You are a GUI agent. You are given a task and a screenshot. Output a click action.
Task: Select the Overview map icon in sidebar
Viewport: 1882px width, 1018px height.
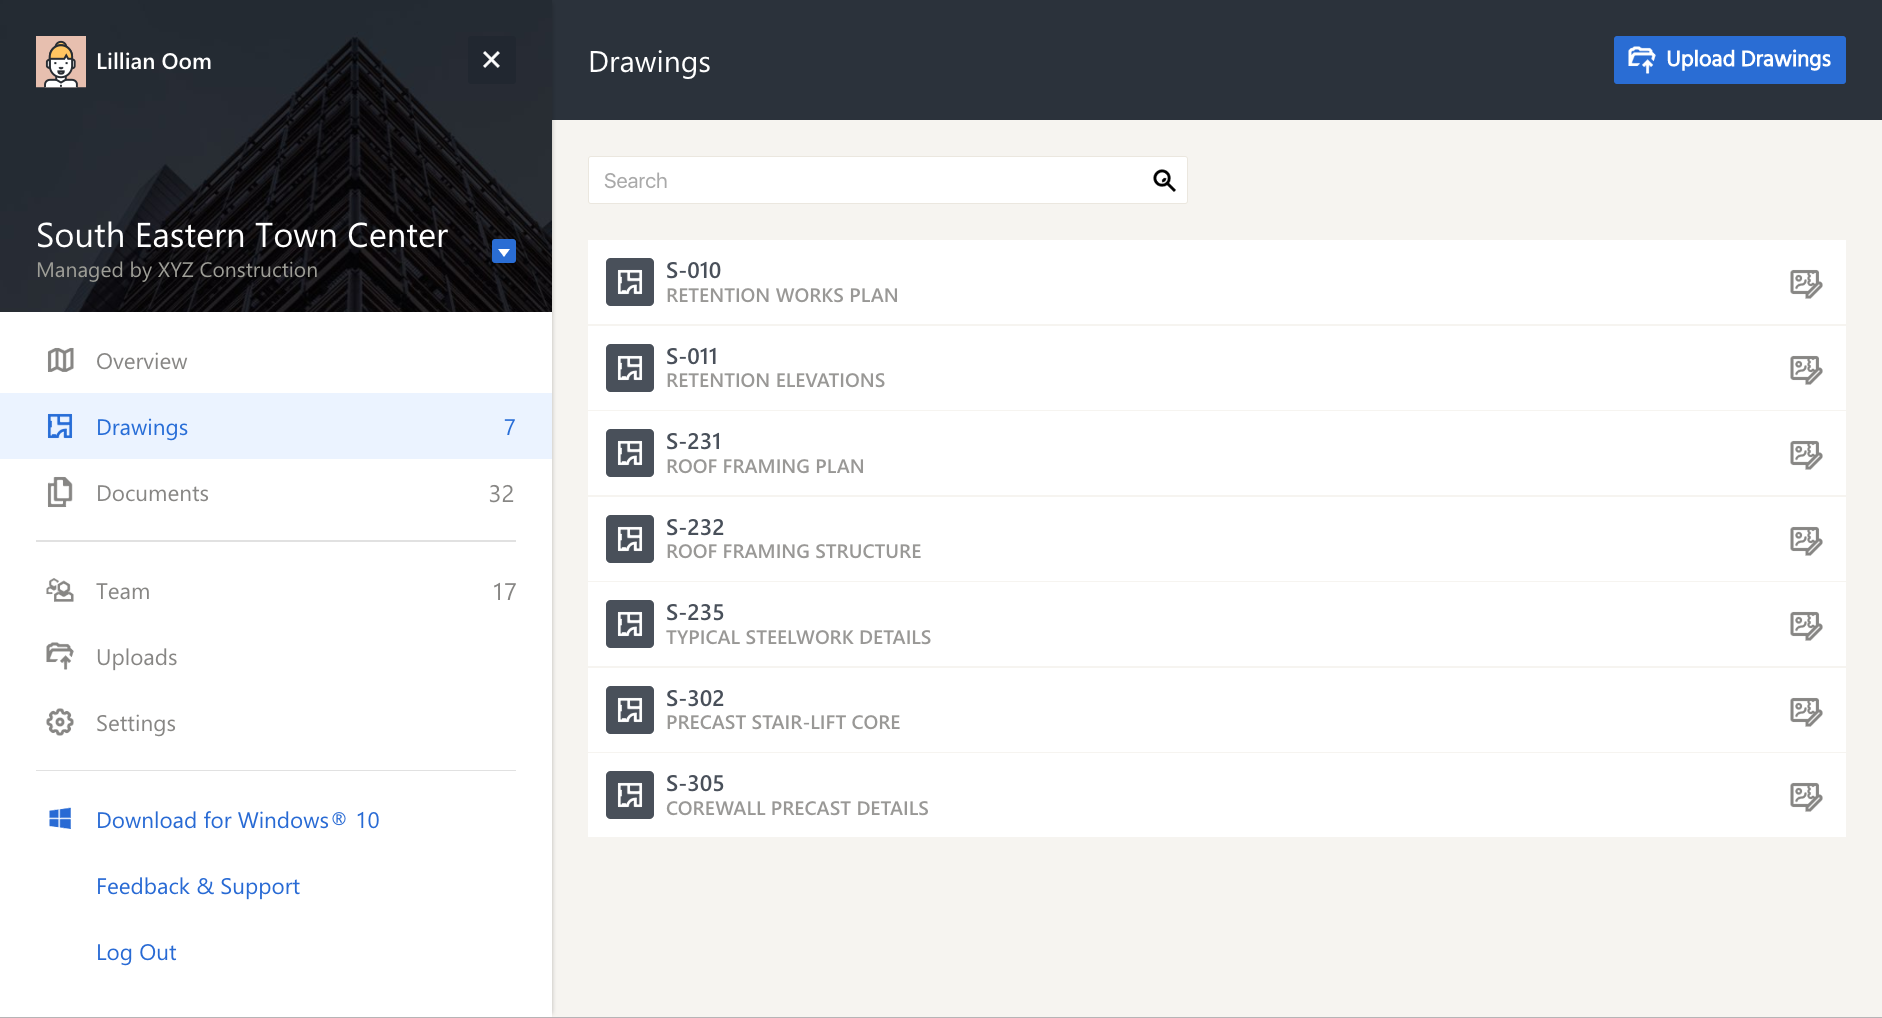(61, 360)
